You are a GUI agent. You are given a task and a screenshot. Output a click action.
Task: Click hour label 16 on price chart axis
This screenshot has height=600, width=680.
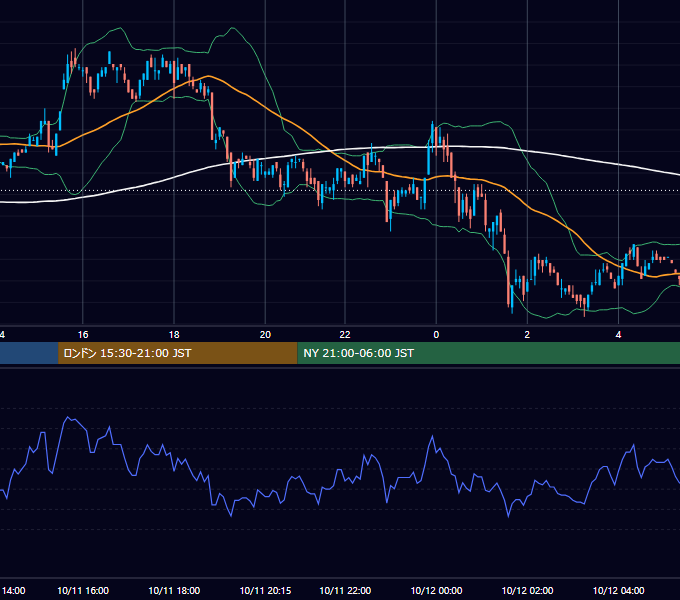(83, 335)
